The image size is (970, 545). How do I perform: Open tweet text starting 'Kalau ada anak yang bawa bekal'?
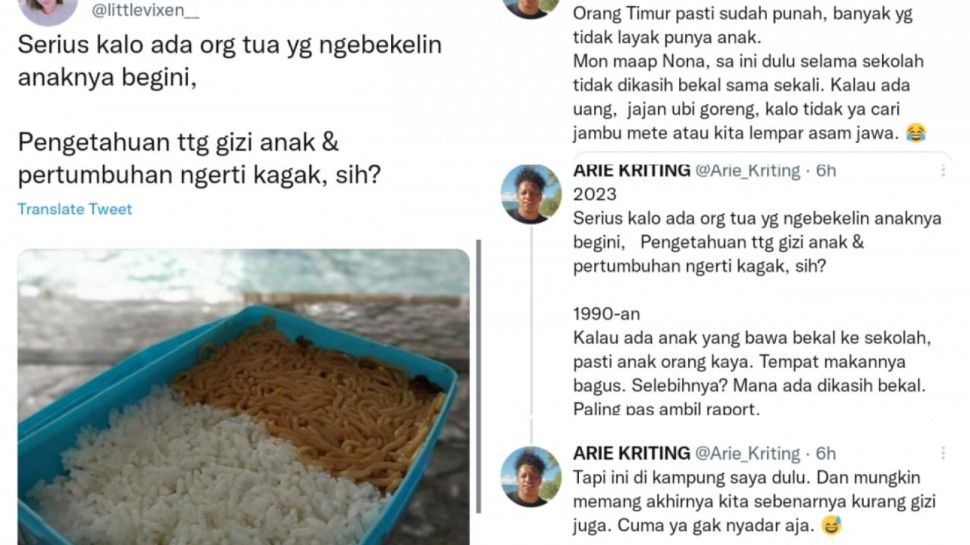(x=752, y=373)
